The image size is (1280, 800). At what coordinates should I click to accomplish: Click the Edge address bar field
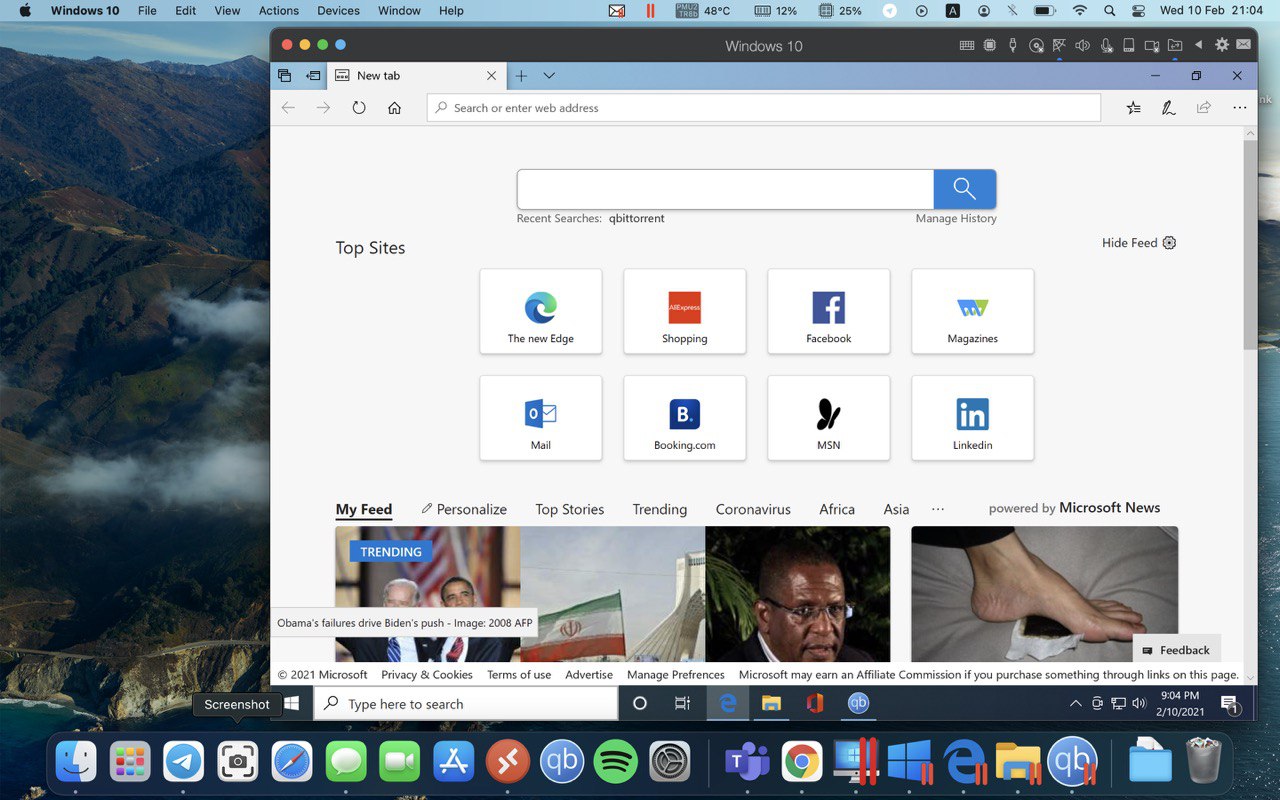(x=764, y=108)
